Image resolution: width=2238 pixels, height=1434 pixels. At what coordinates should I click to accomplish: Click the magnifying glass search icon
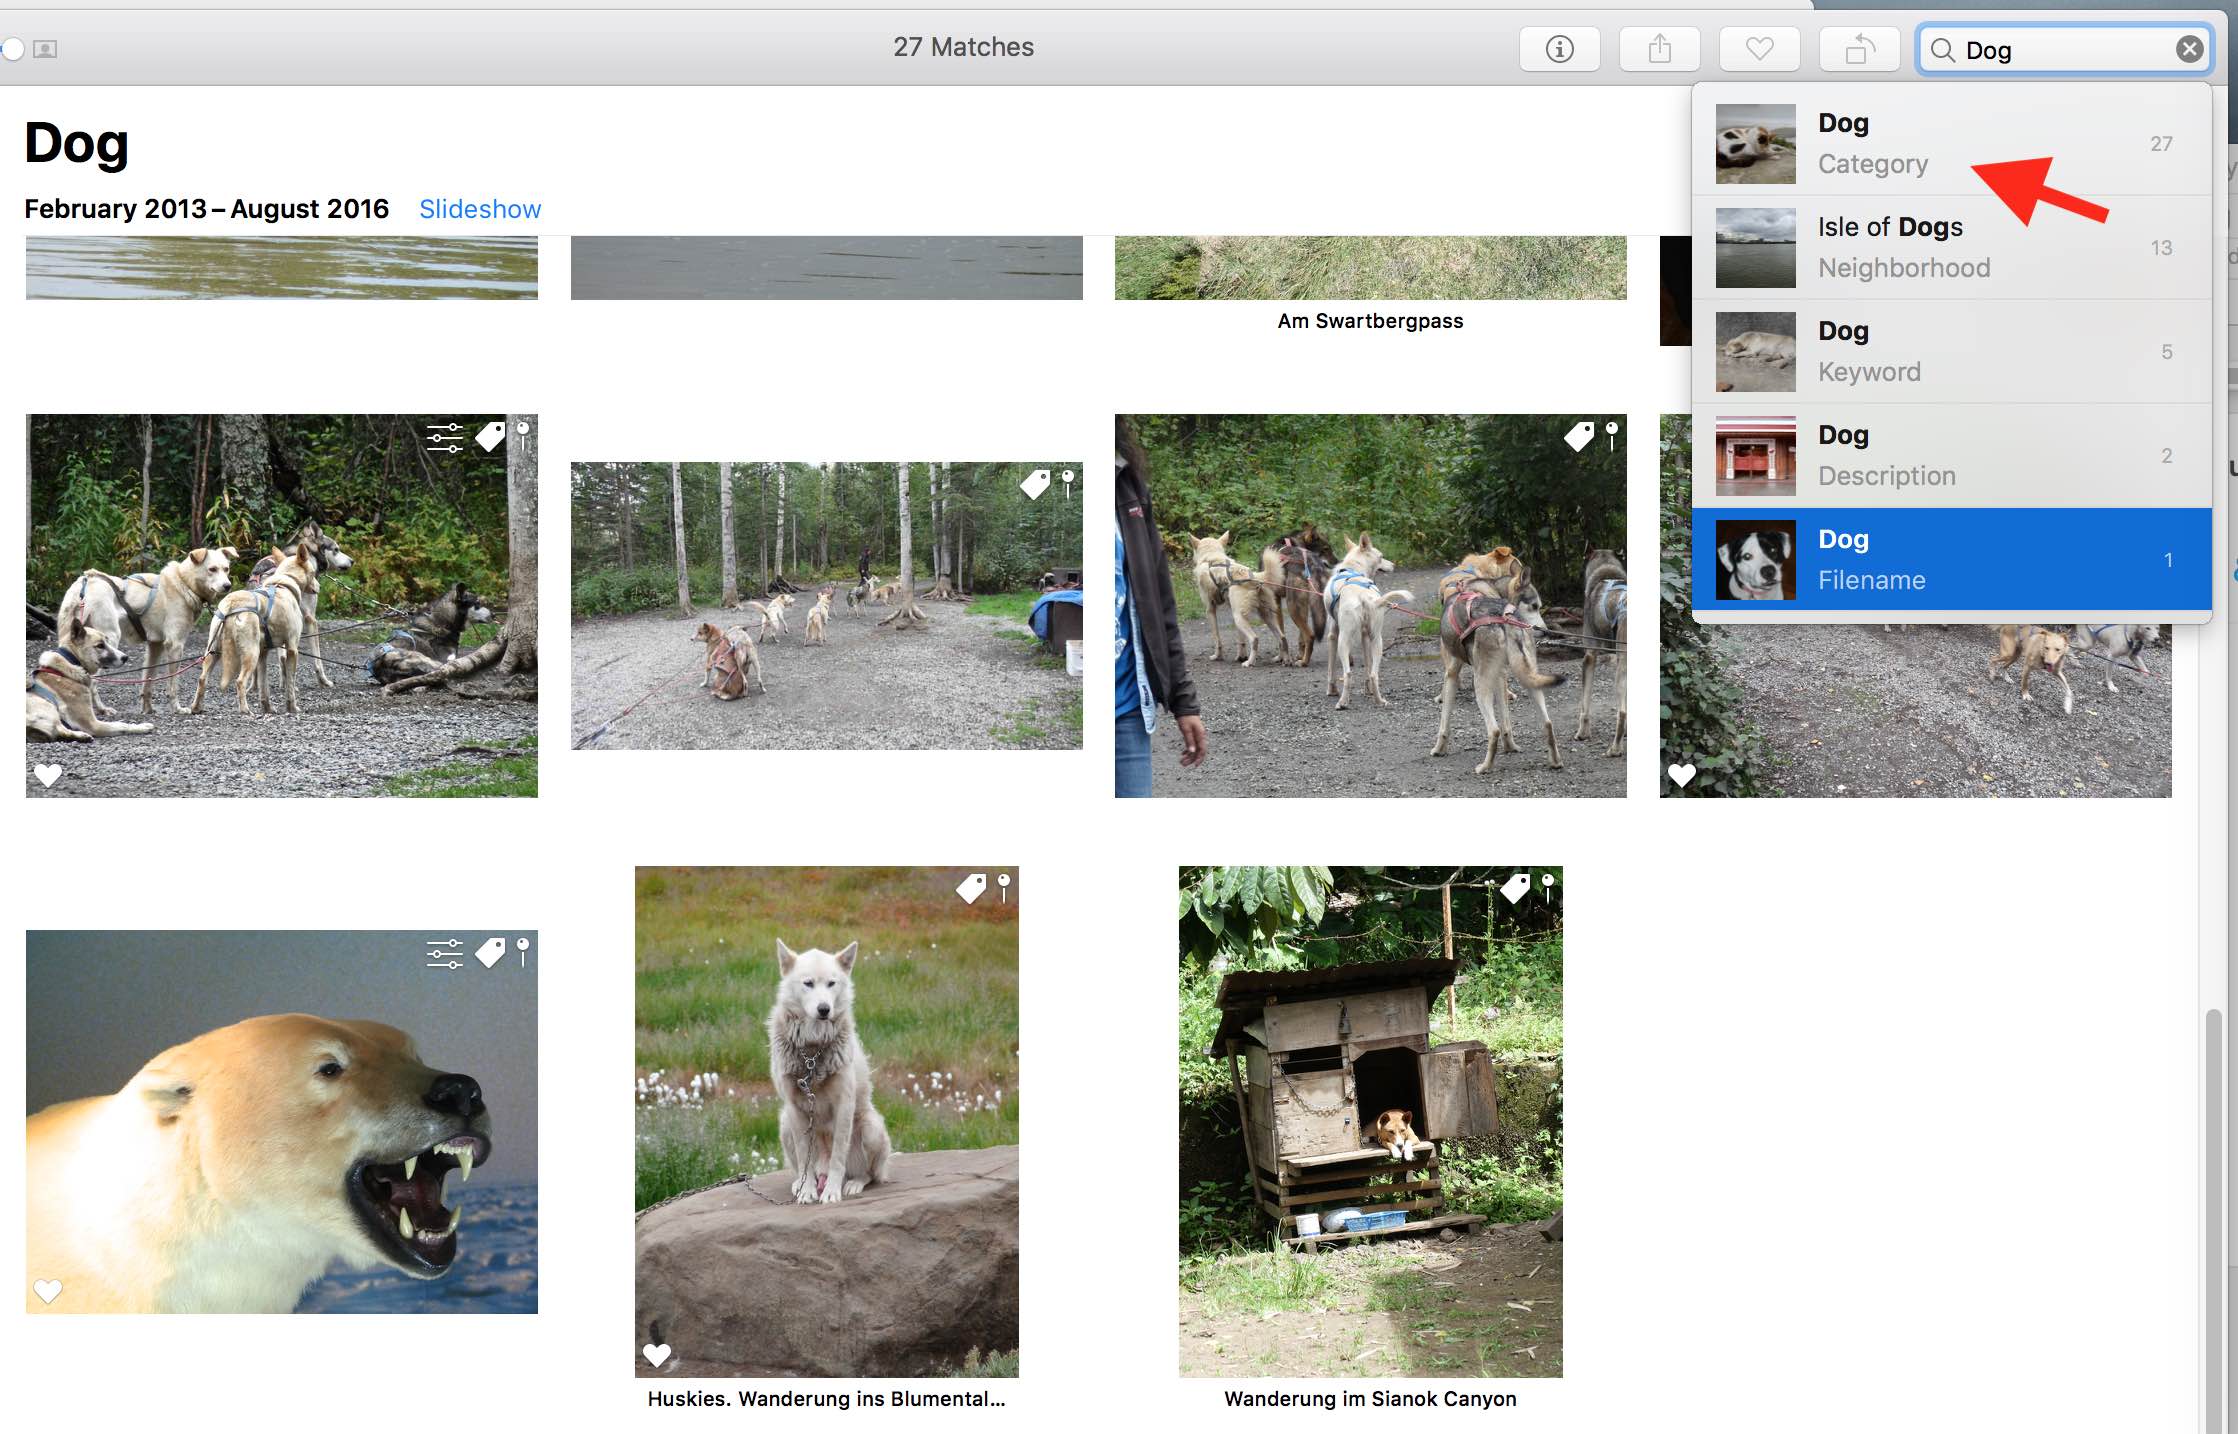tap(1942, 50)
